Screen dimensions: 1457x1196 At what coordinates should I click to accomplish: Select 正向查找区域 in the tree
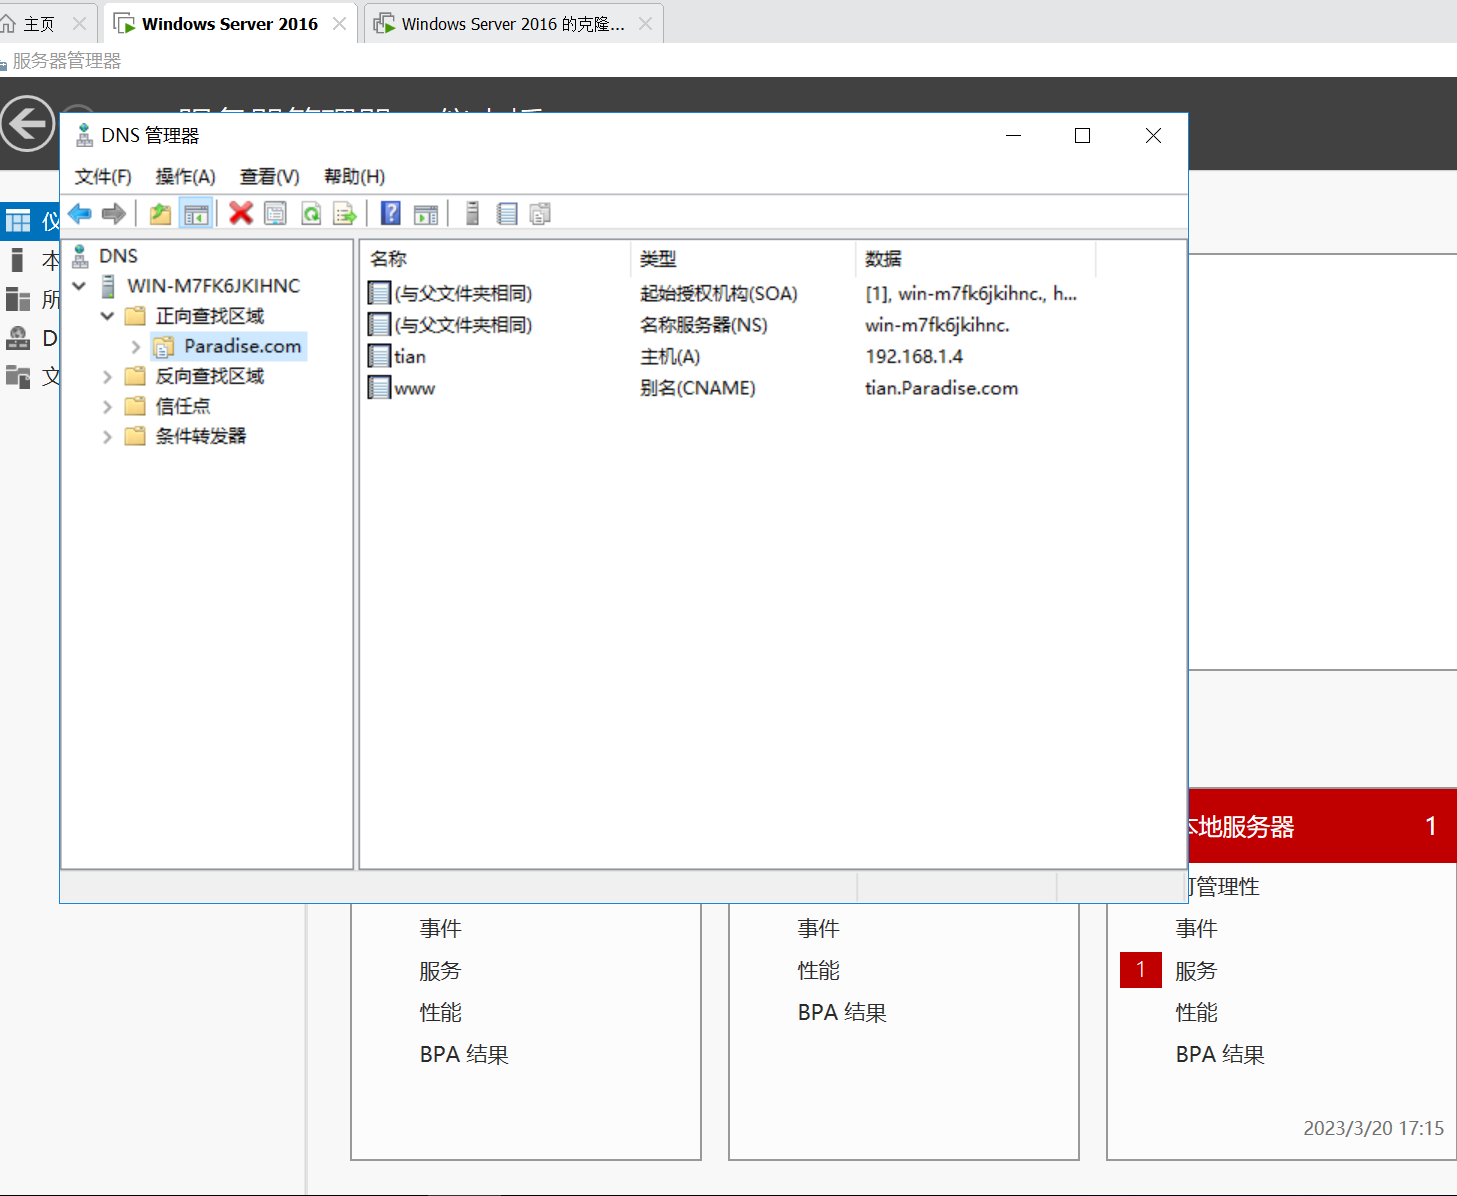point(210,316)
